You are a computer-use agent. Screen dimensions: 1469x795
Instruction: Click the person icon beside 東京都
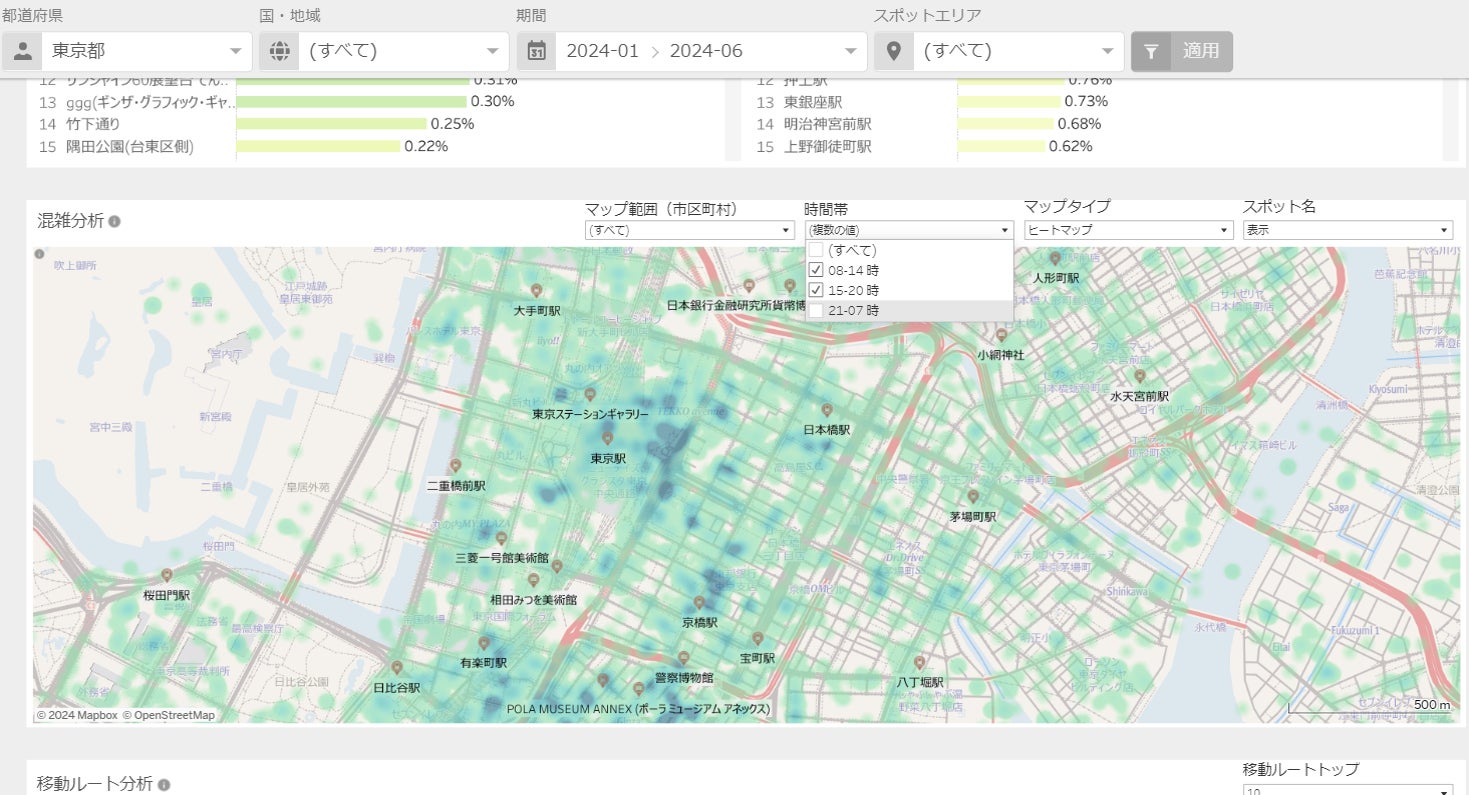click(x=22, y=51)
